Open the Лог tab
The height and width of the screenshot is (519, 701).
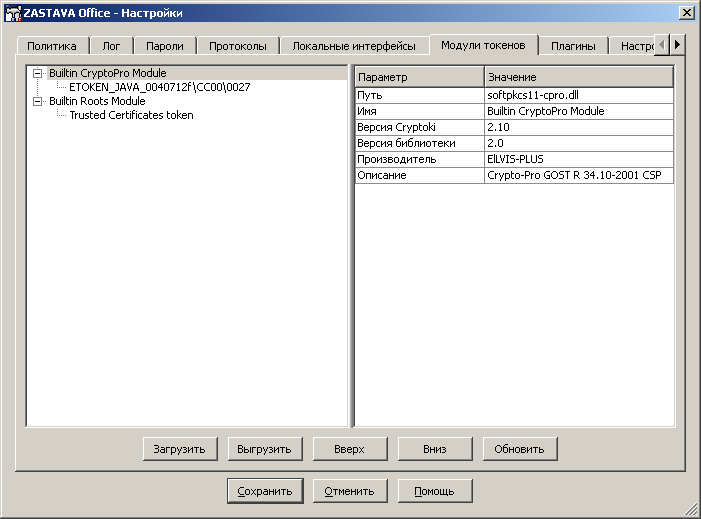click(111, 46)
